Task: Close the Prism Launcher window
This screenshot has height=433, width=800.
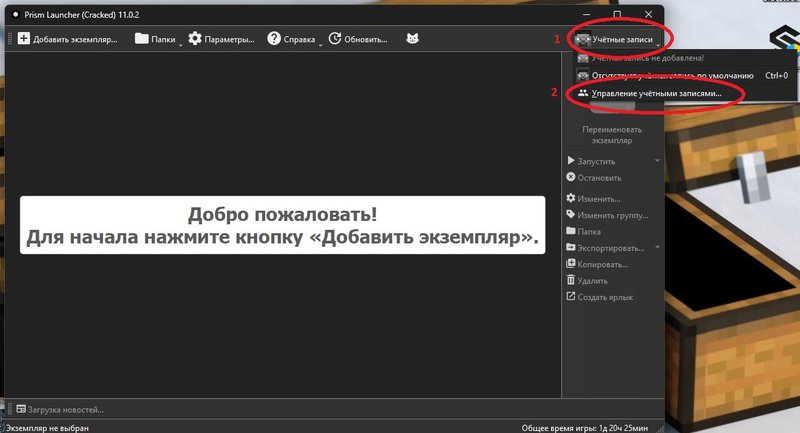Action: [x=648, y=14]
